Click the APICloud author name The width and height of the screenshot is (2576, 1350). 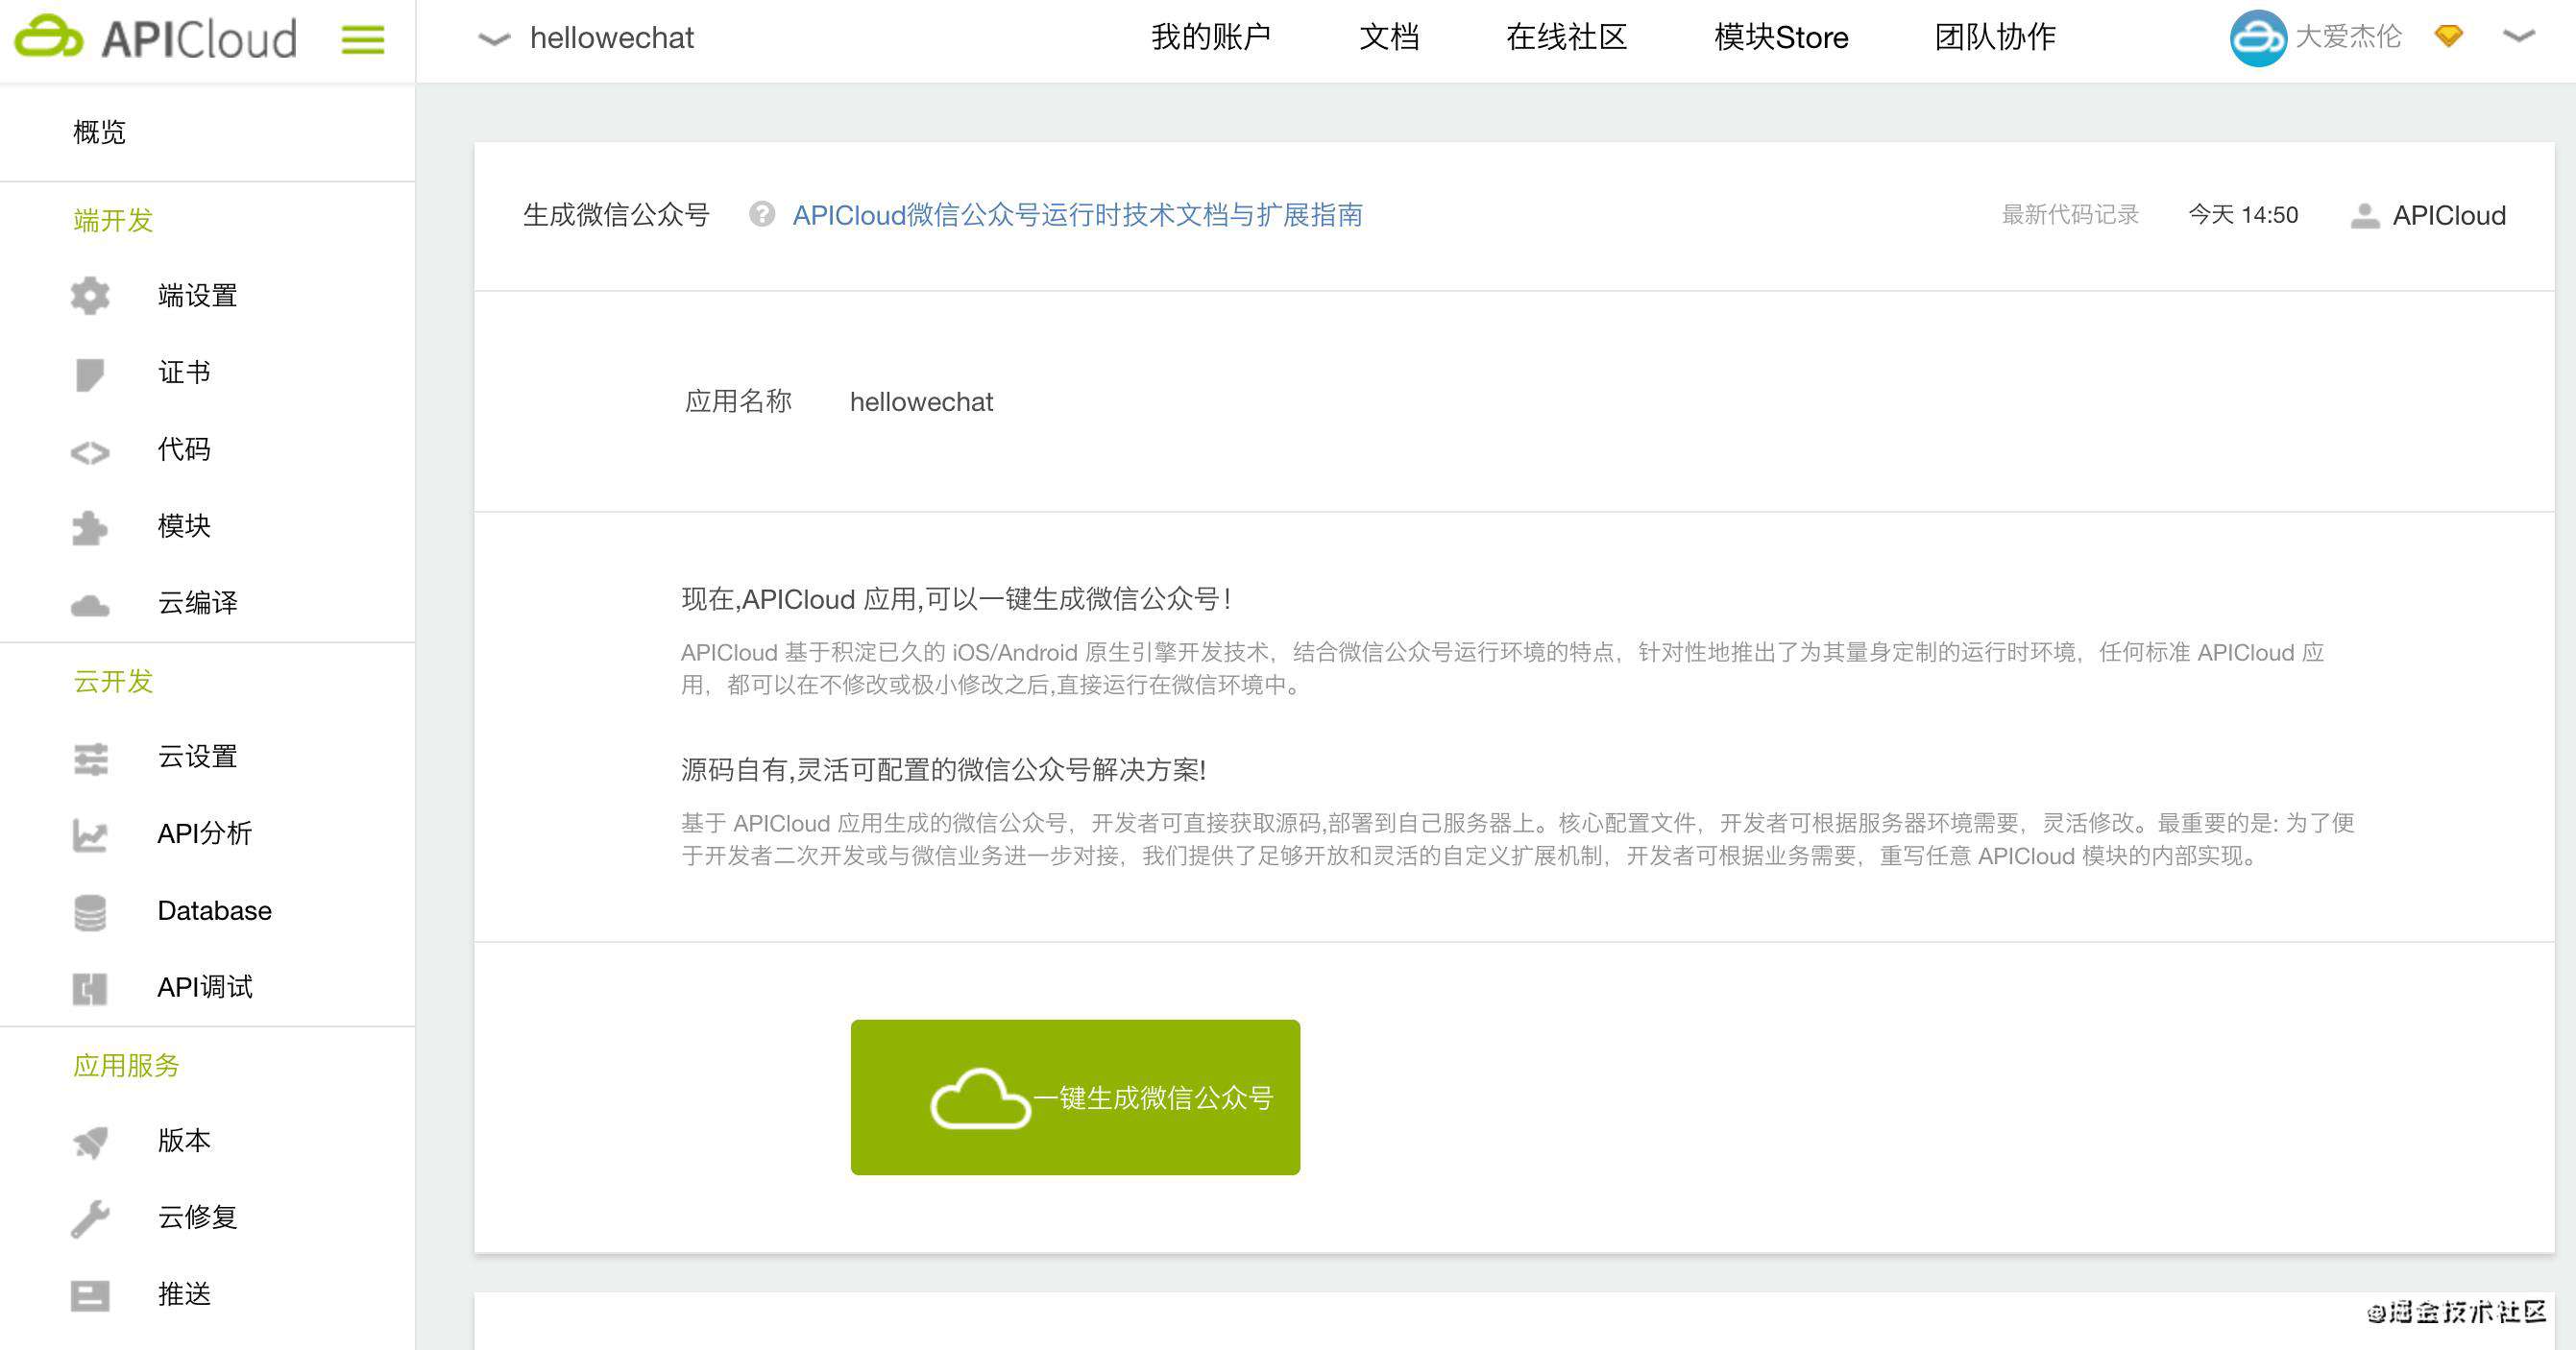2449,215
